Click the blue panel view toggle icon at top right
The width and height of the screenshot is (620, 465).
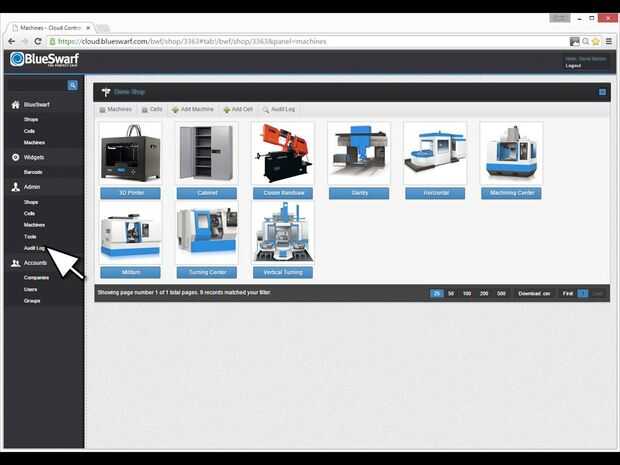[x=602, y=92]
